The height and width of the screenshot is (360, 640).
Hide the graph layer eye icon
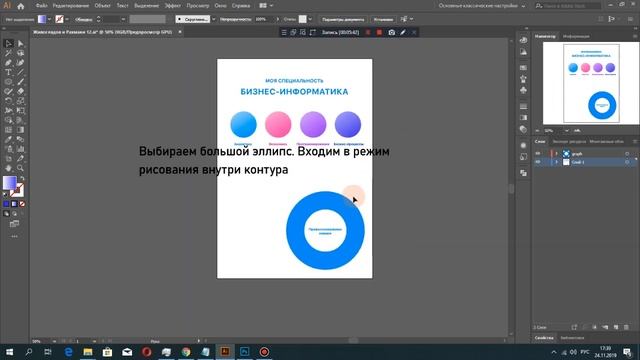[538, 153]
